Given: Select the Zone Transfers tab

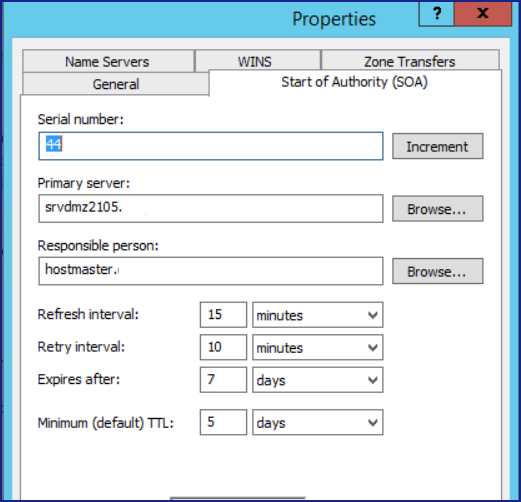Looking at the screenshot, I should pos(410,61).
